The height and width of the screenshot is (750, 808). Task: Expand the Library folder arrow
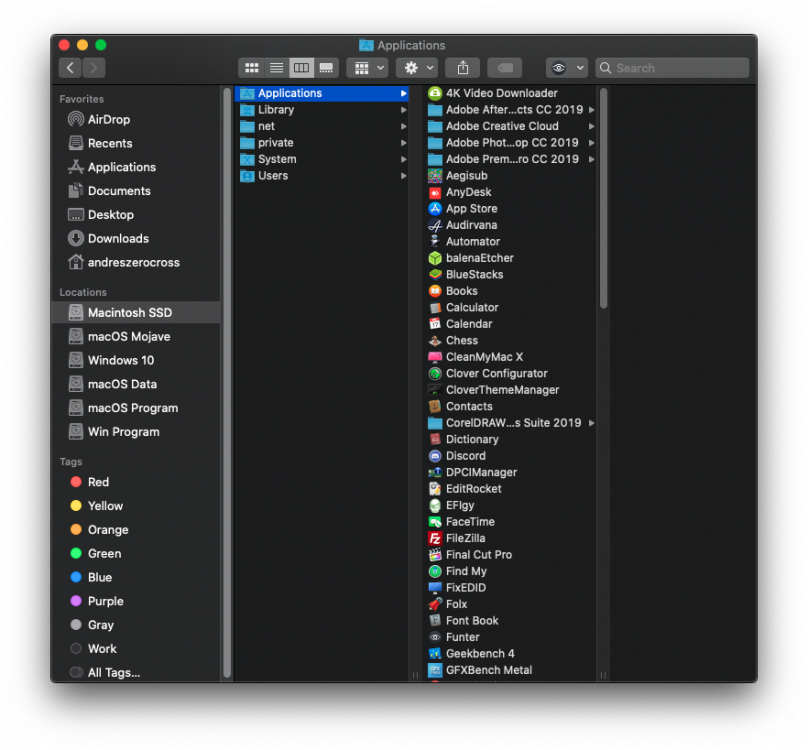[x=403, y=110]
